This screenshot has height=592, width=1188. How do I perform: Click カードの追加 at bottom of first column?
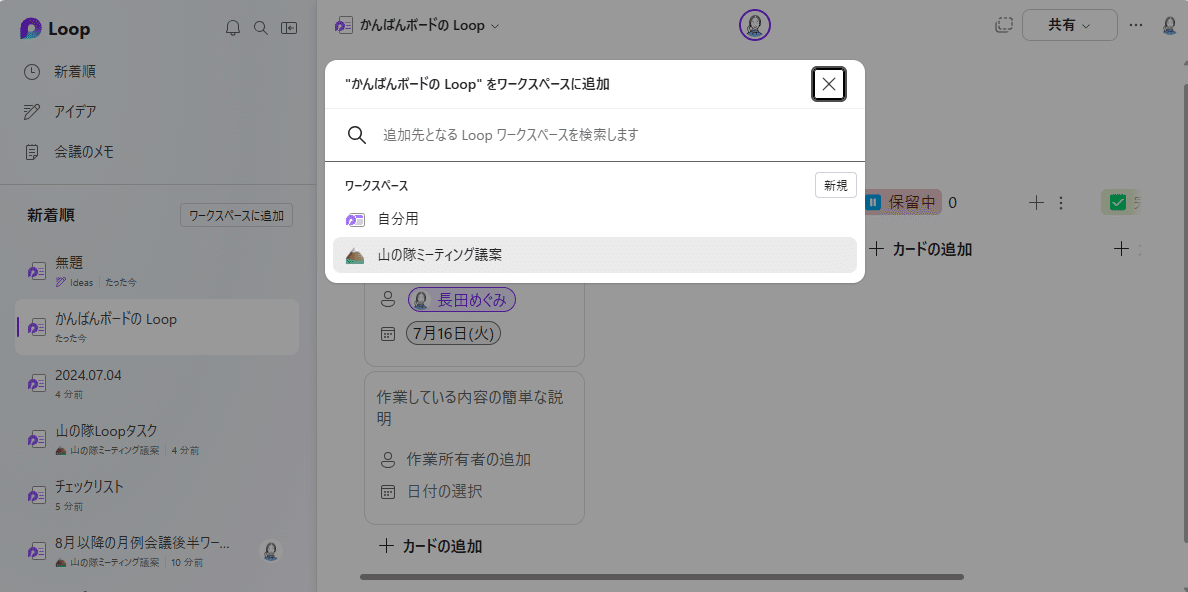click(430, 546)
